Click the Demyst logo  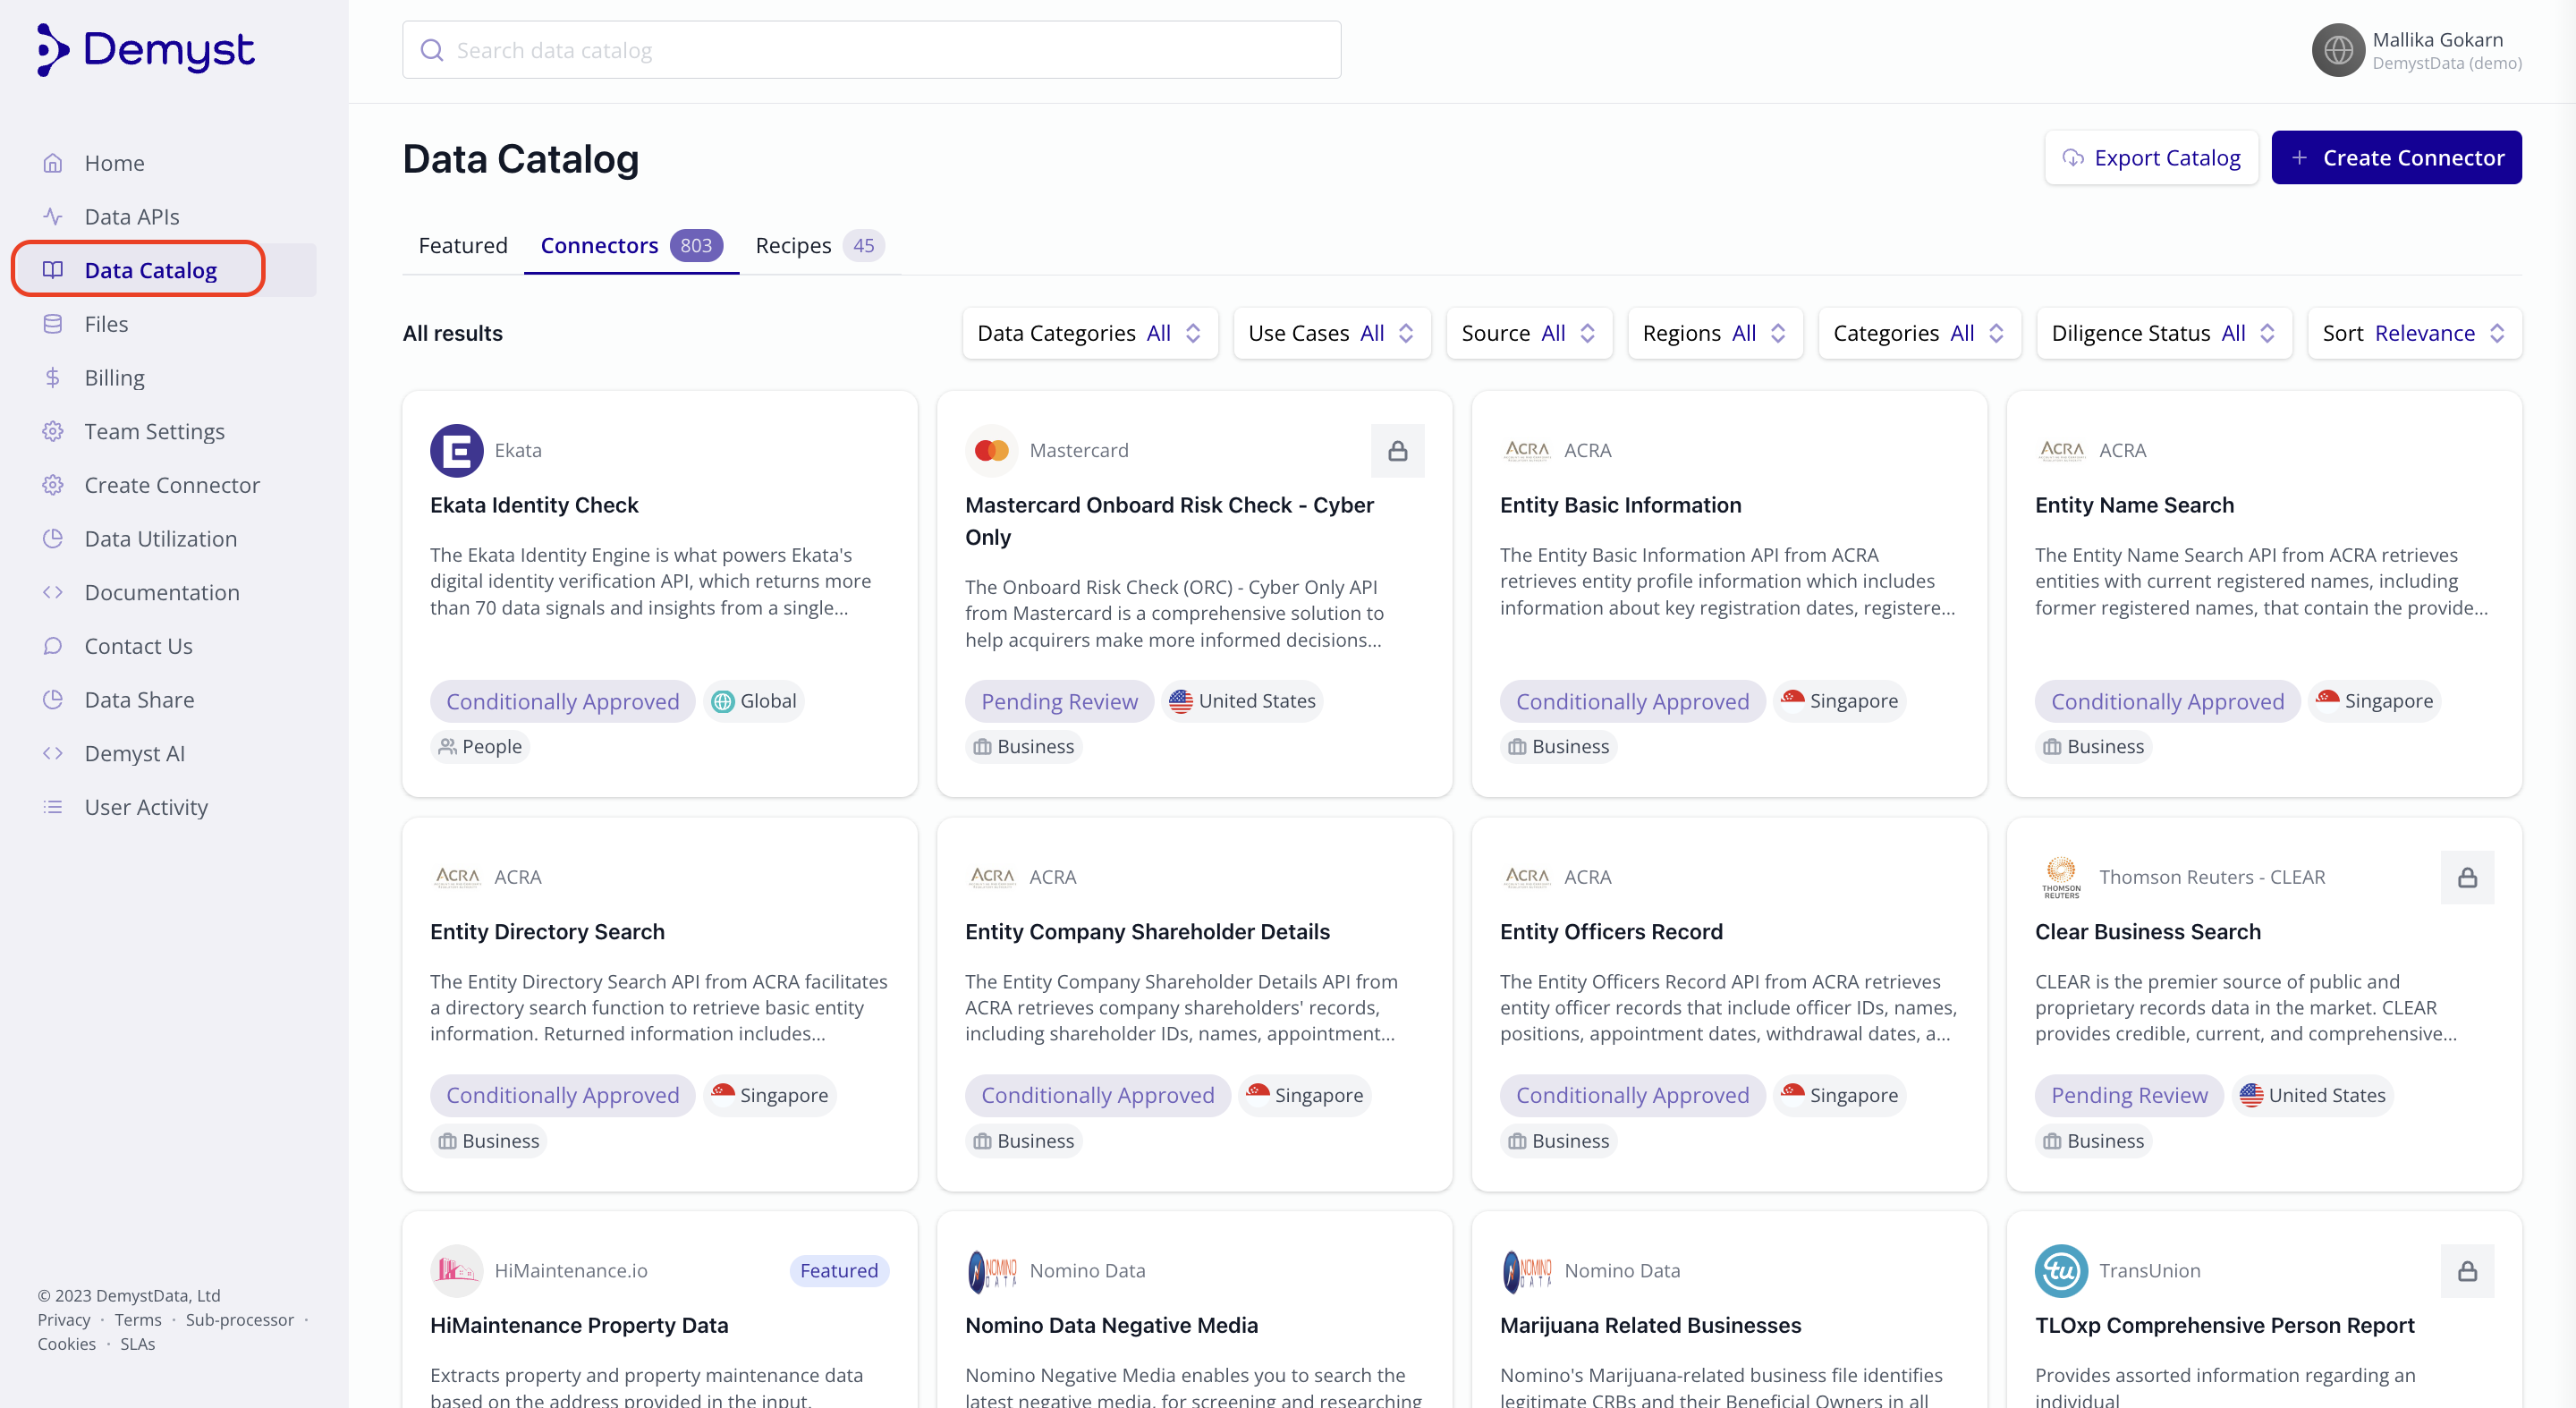click(x=146, y=49)
